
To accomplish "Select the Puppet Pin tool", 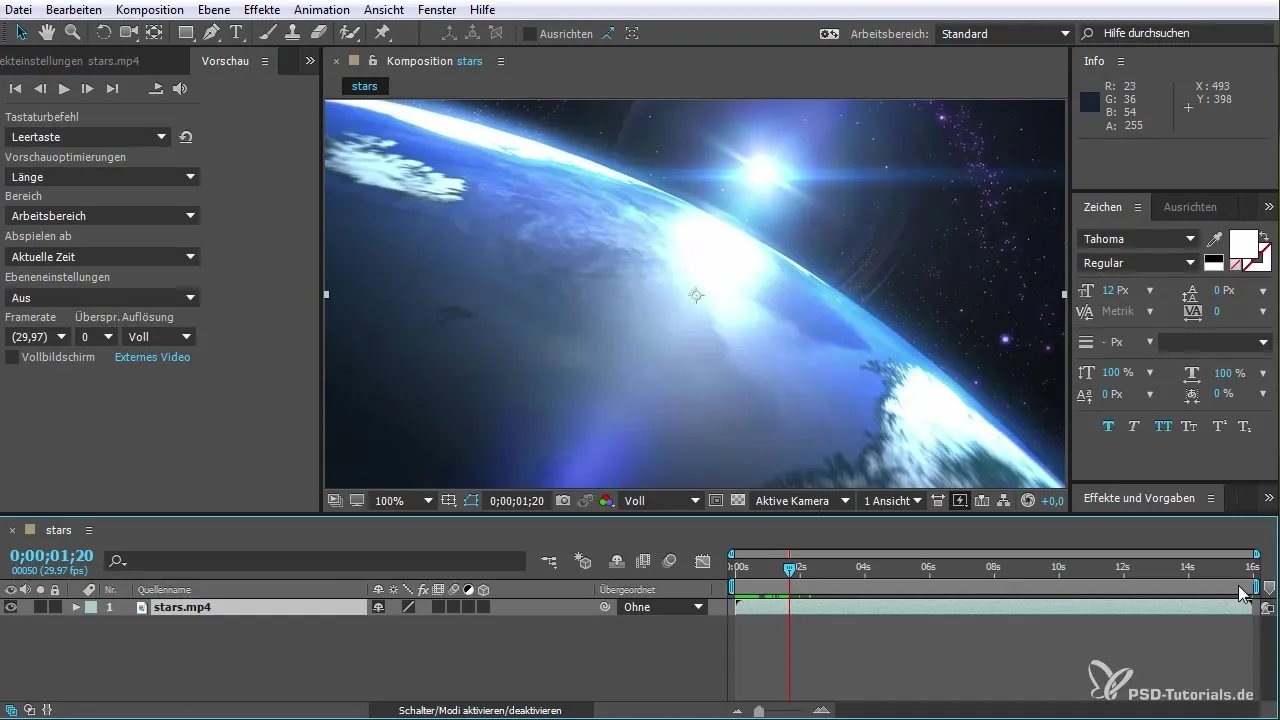I will 382,33.
